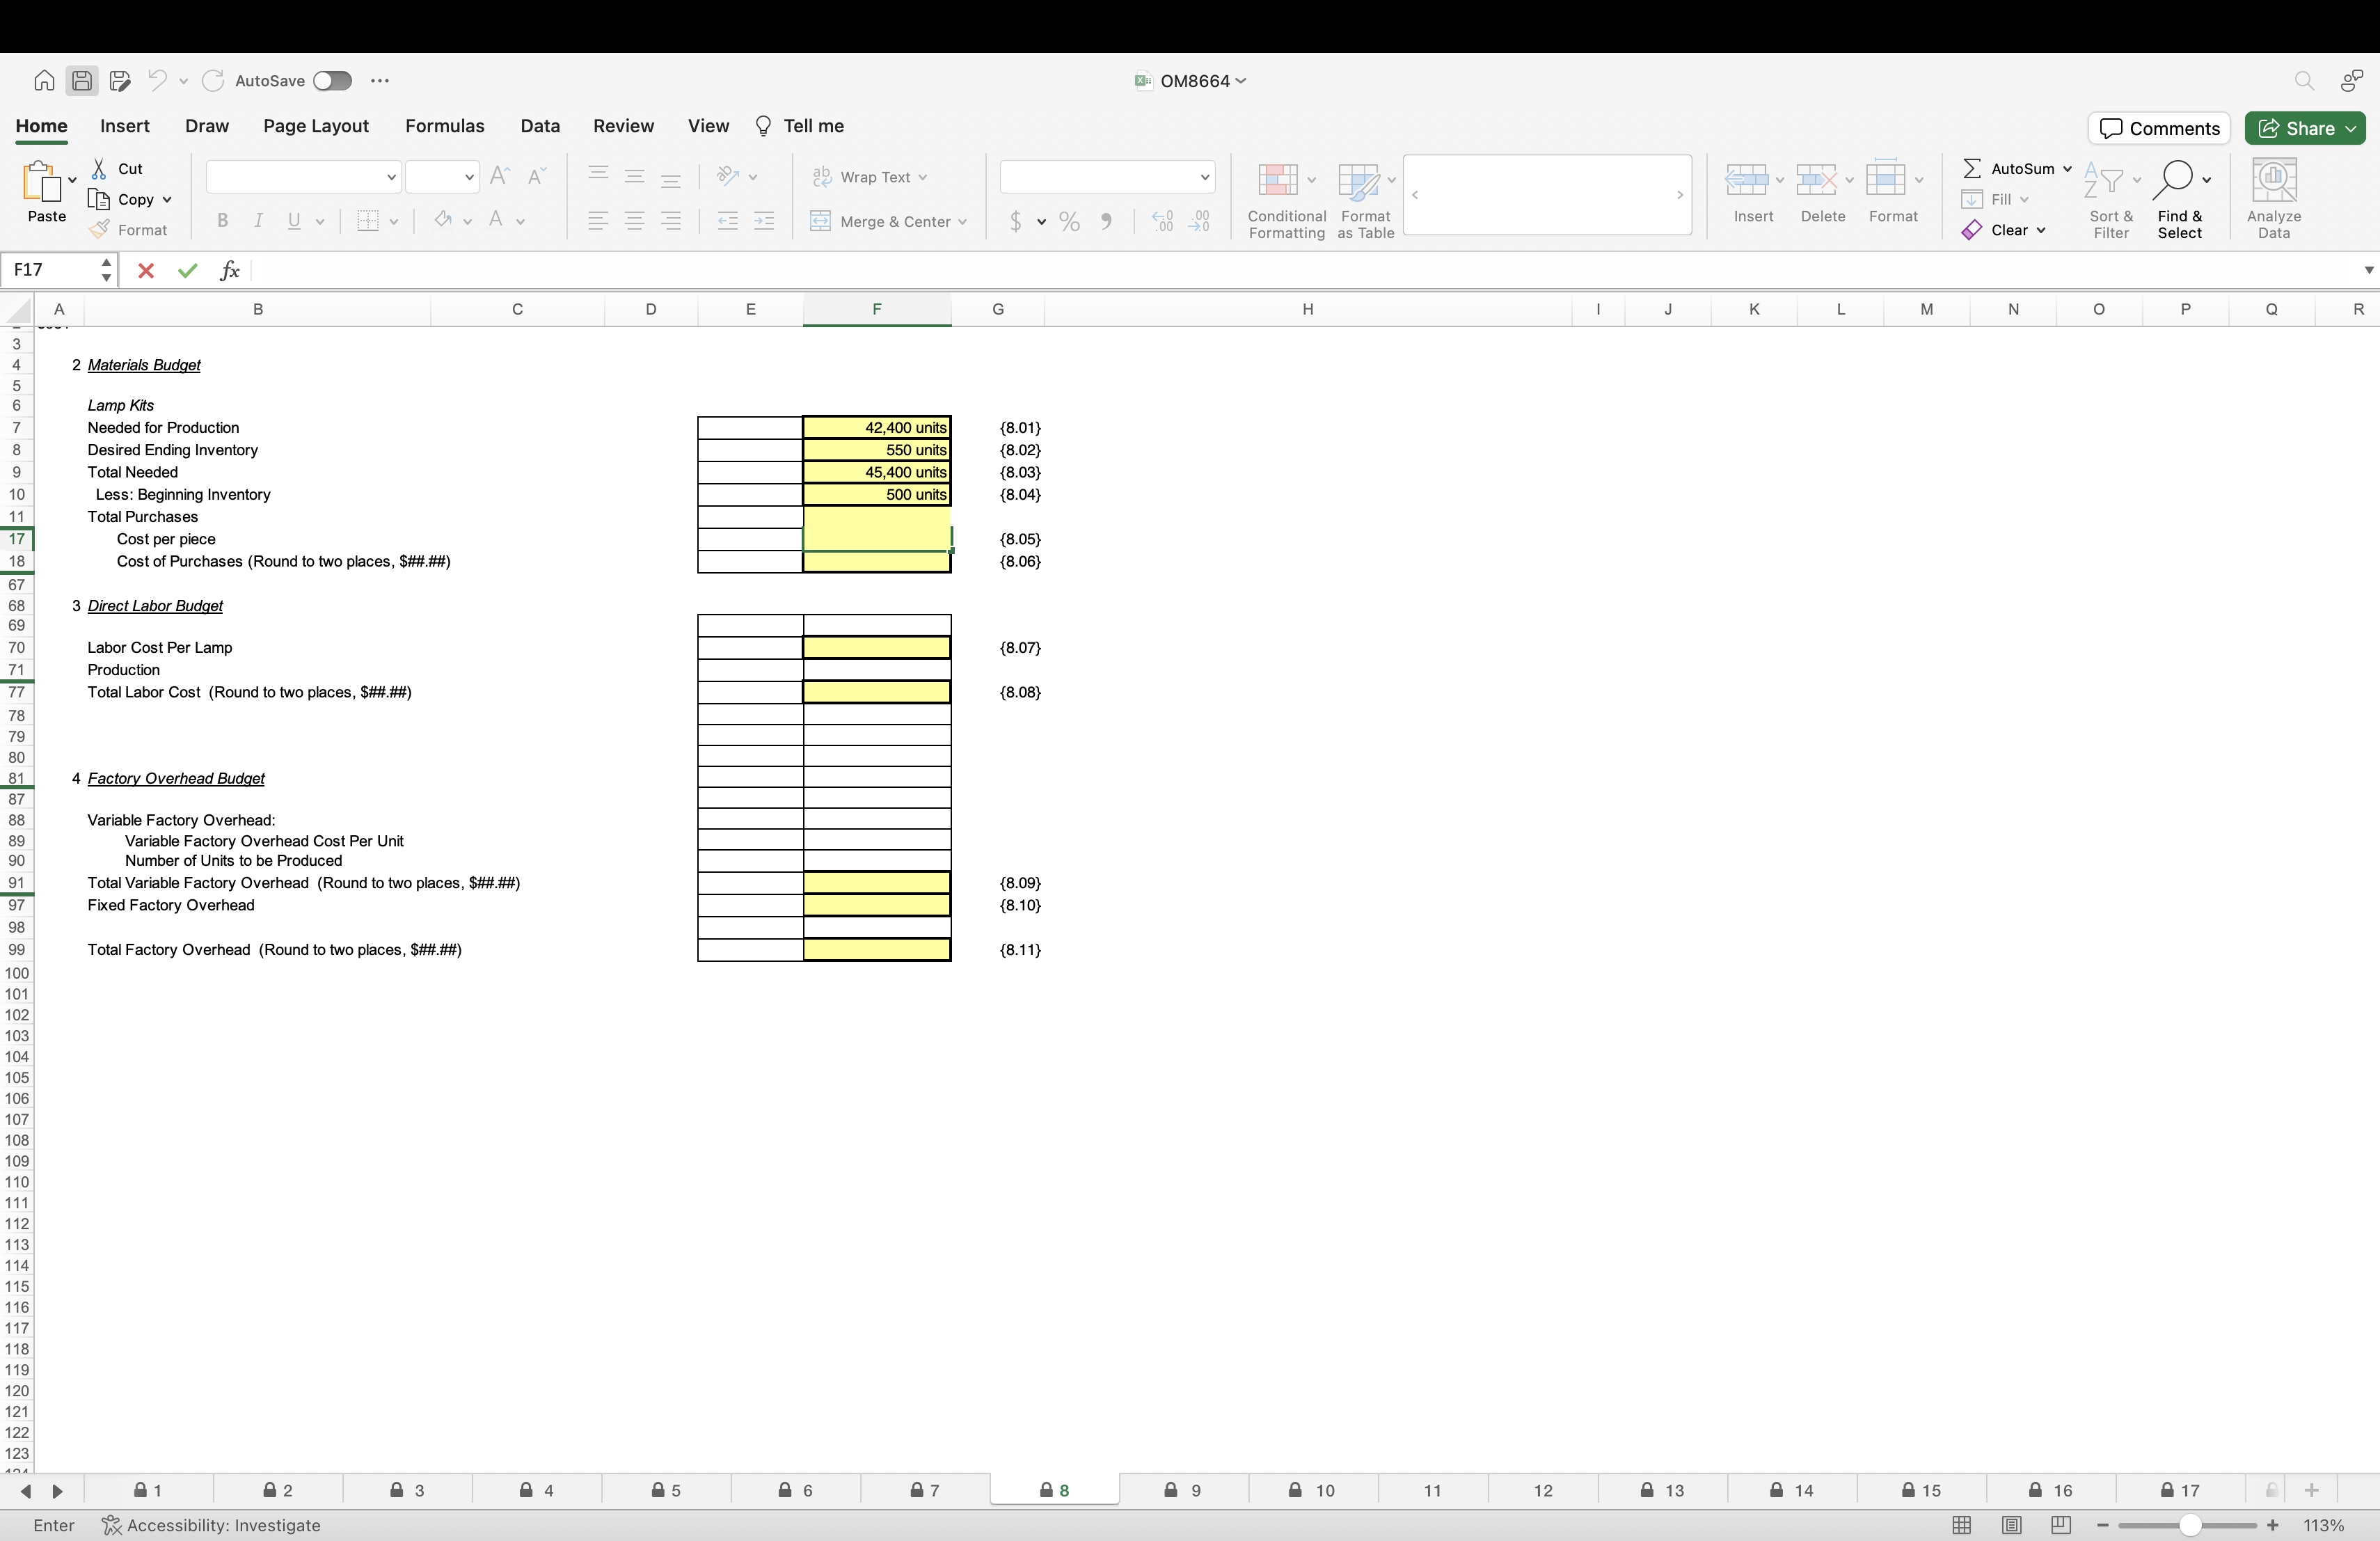Click the Save icon in title bar
The width and height of the screenshot is (2380, 1541).
(x=82, y=81)
